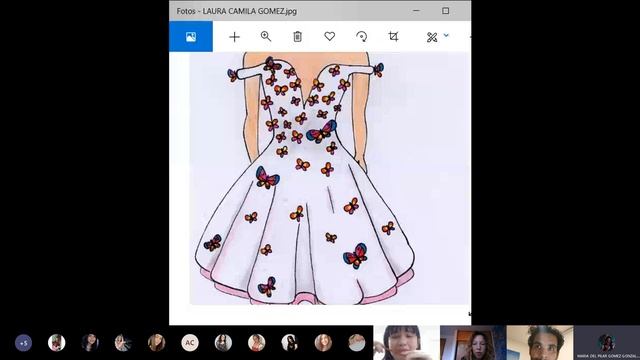Image resolution: width=640 pixels, height=360 pixels.
Task: Select video tile of curly-haired woman
Action: (473, 342)
